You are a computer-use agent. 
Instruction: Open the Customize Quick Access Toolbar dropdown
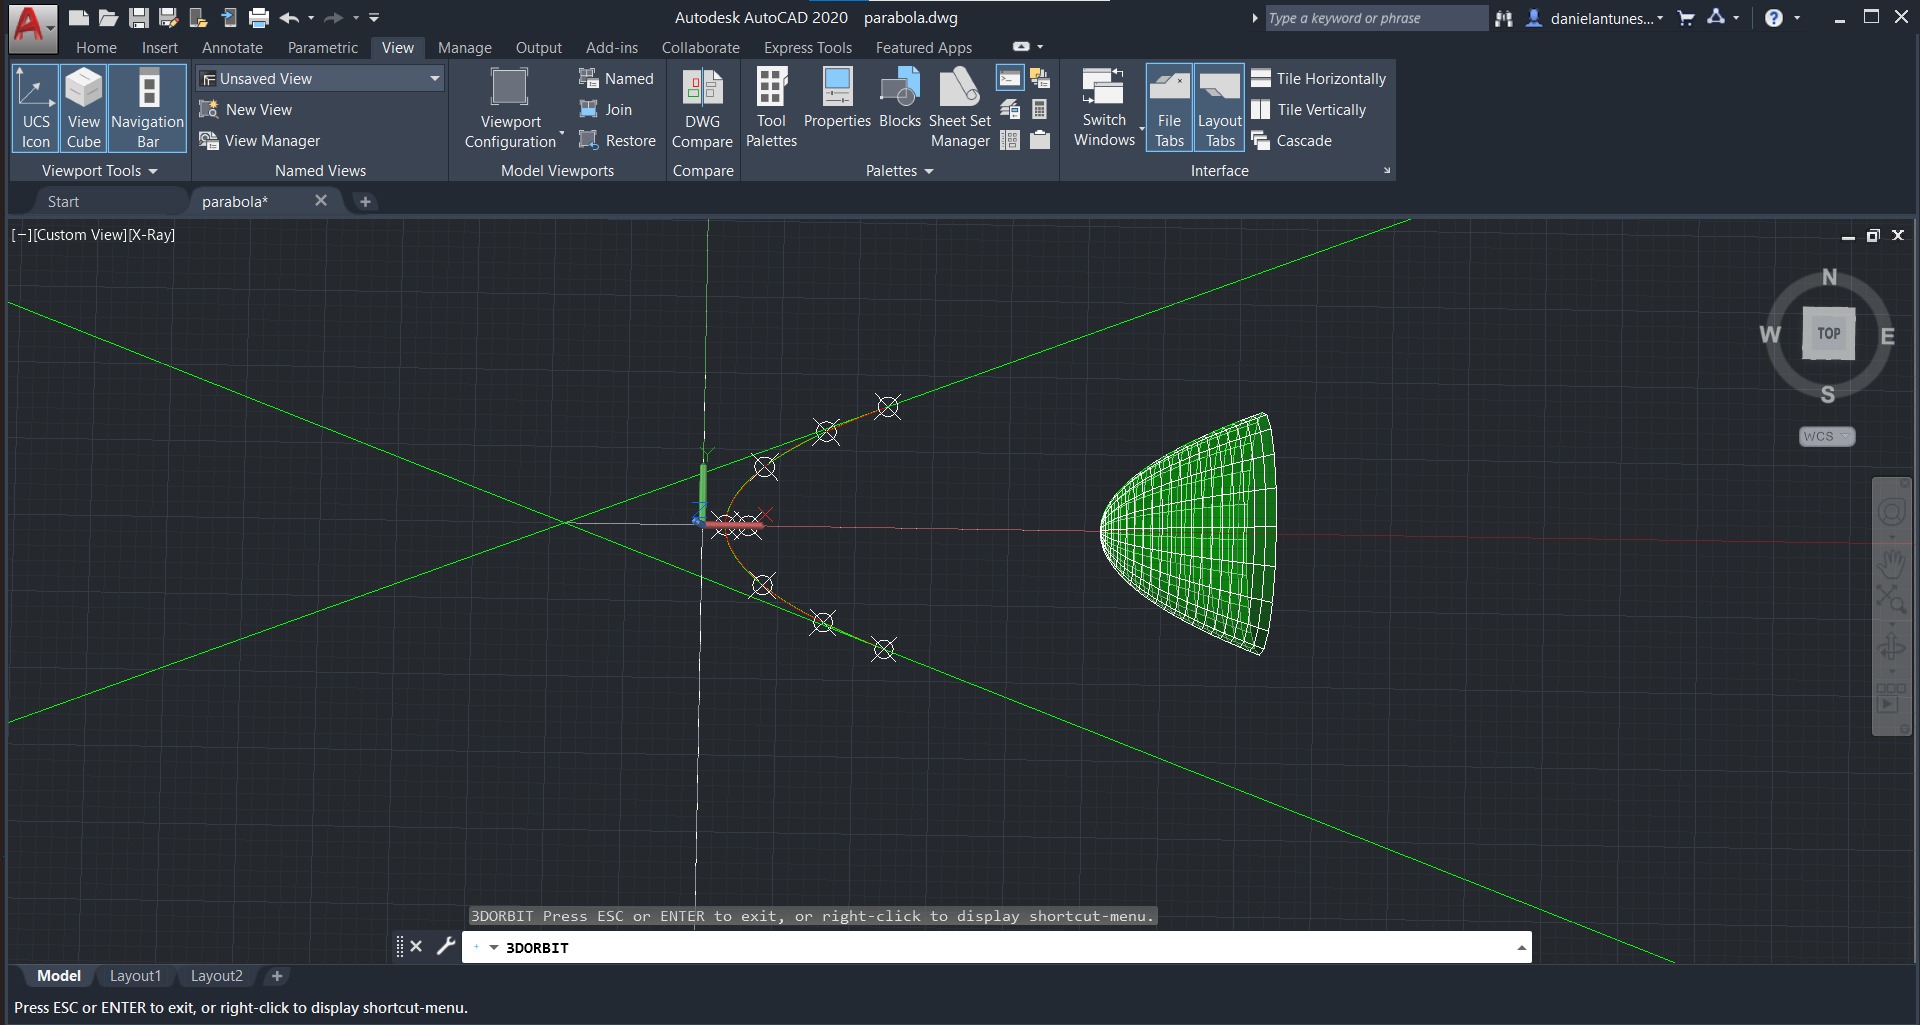[374, 18]
